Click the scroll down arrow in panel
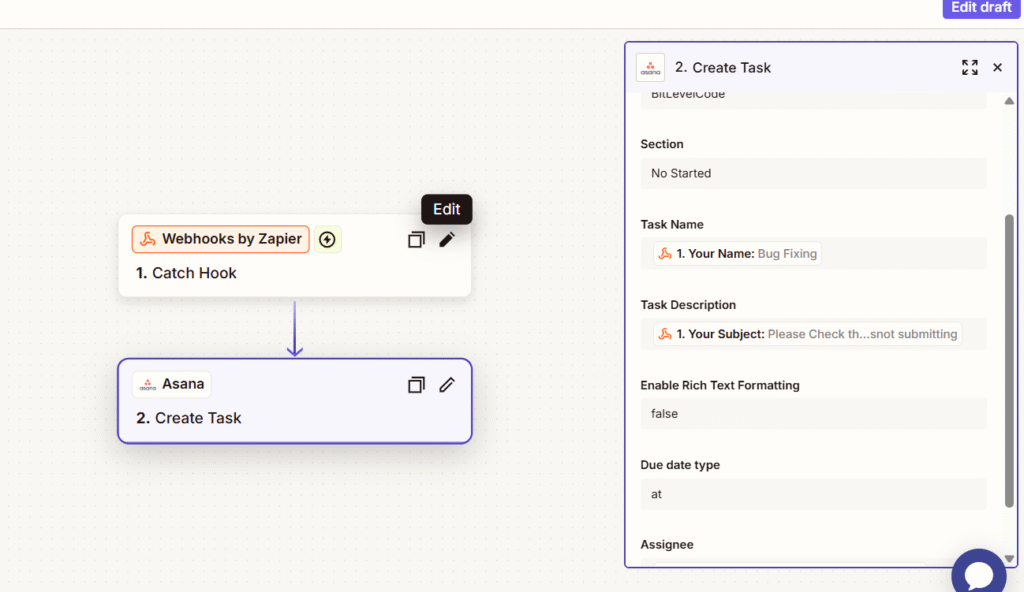Image resolution: width=1024 pixels, height=592 pixels. point(1009,559)
